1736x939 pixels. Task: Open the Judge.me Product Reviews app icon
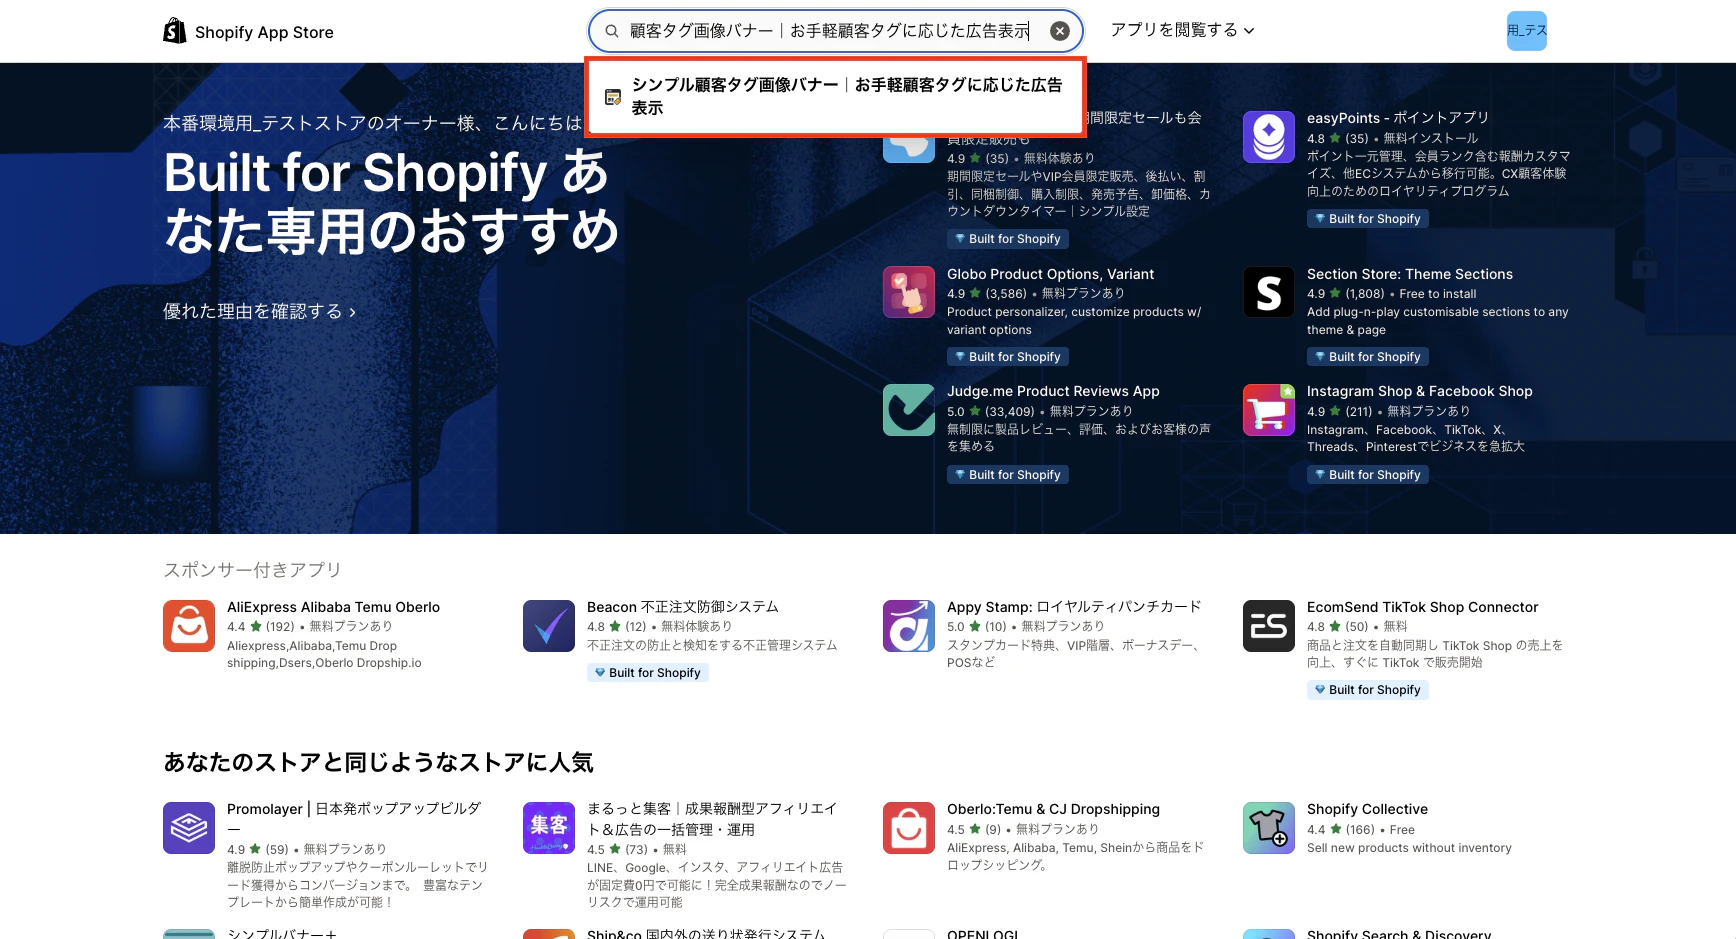[908, 410]
